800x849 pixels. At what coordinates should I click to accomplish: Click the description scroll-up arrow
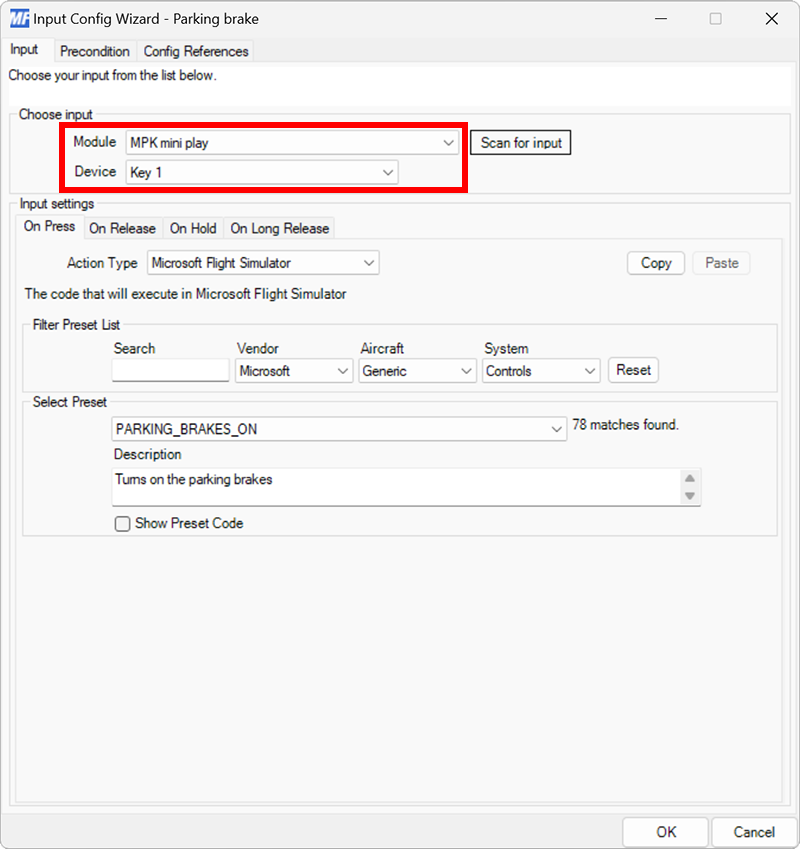(690, 475)
